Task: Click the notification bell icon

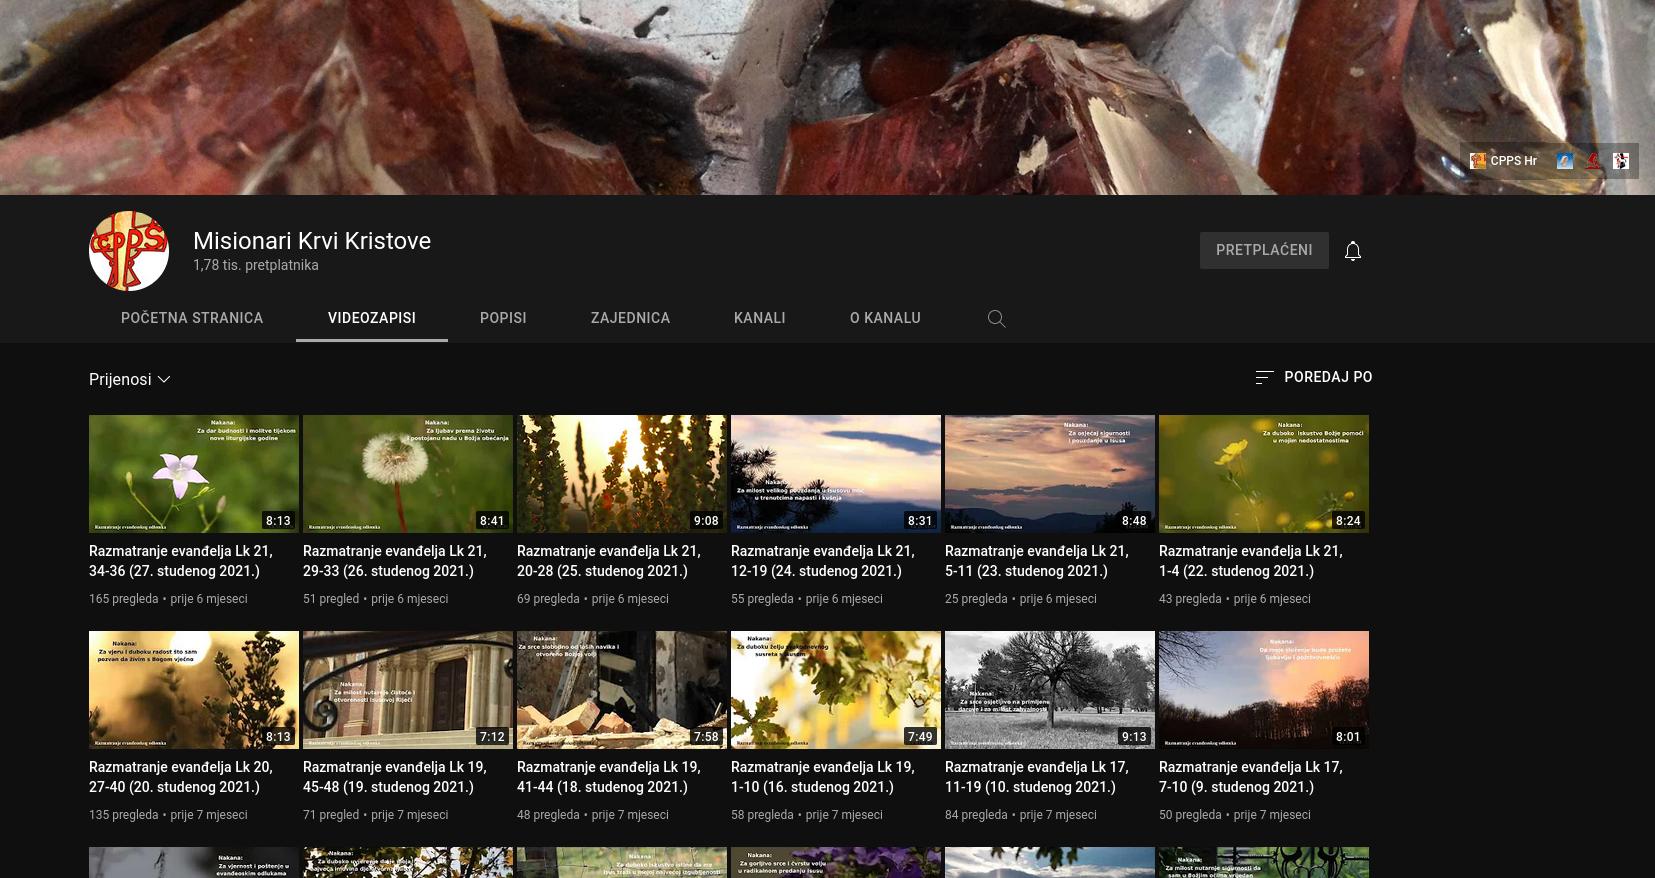Action: [x=1353, y=251]
